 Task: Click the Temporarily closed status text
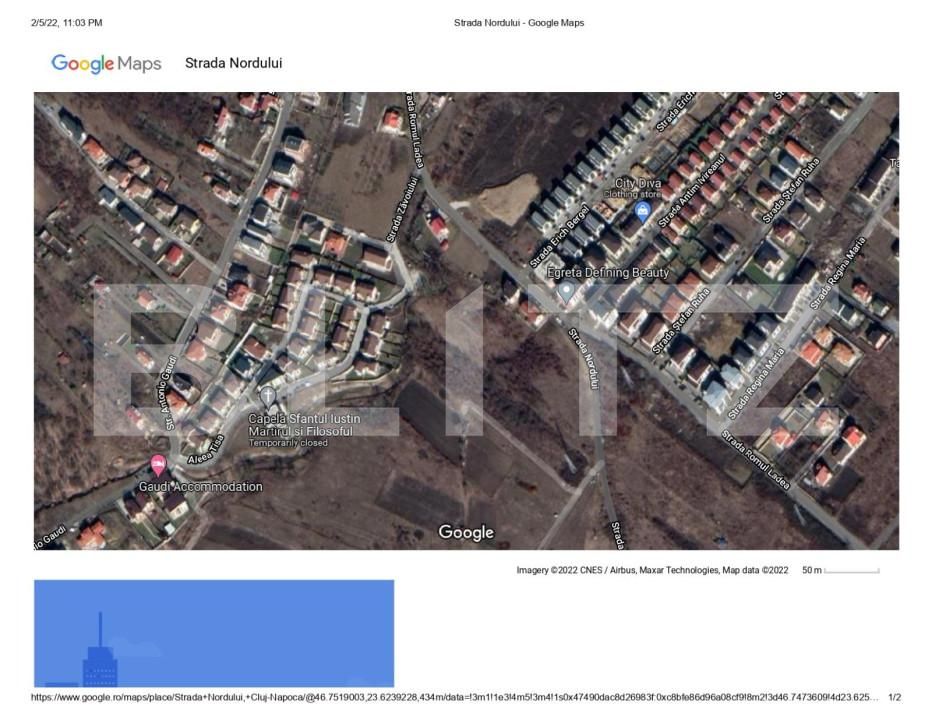pyautogui.click(x=288, y=442)
